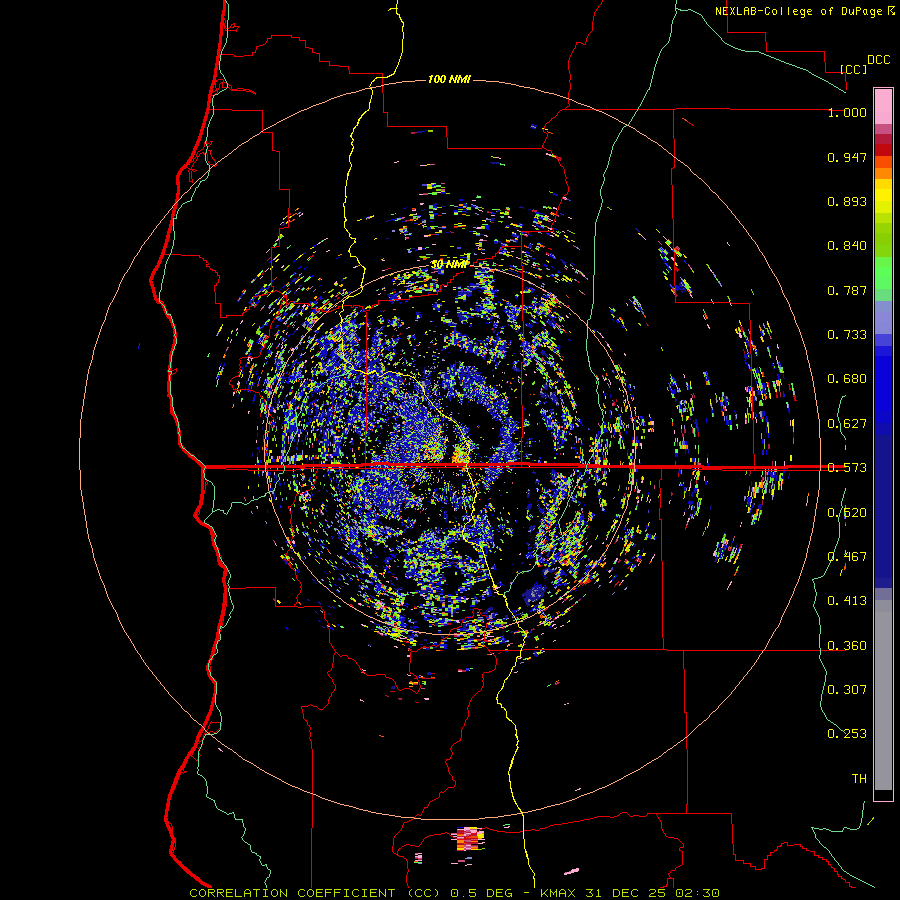Click the 0.787 color scale label
Viewport: 900px width, 900px height.
tap(847, 290)
